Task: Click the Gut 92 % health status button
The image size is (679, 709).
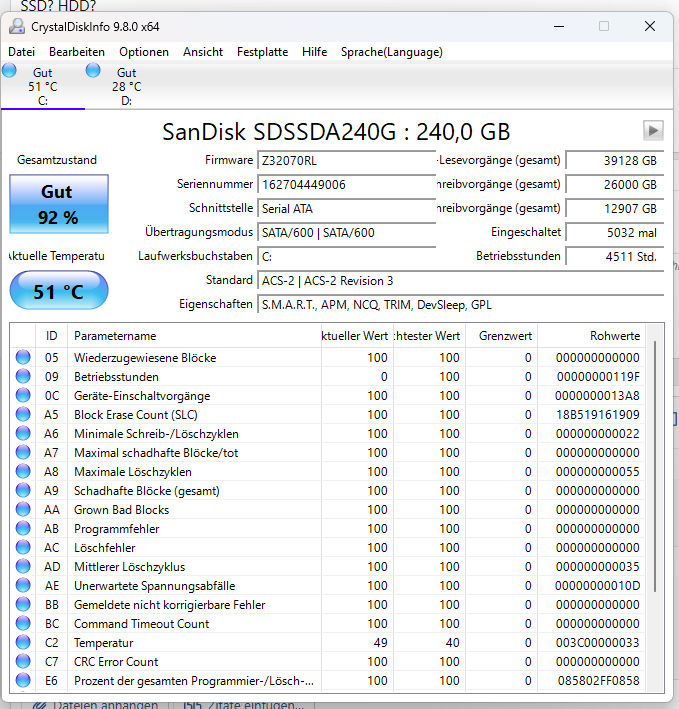Action: [x=59, y=204]
